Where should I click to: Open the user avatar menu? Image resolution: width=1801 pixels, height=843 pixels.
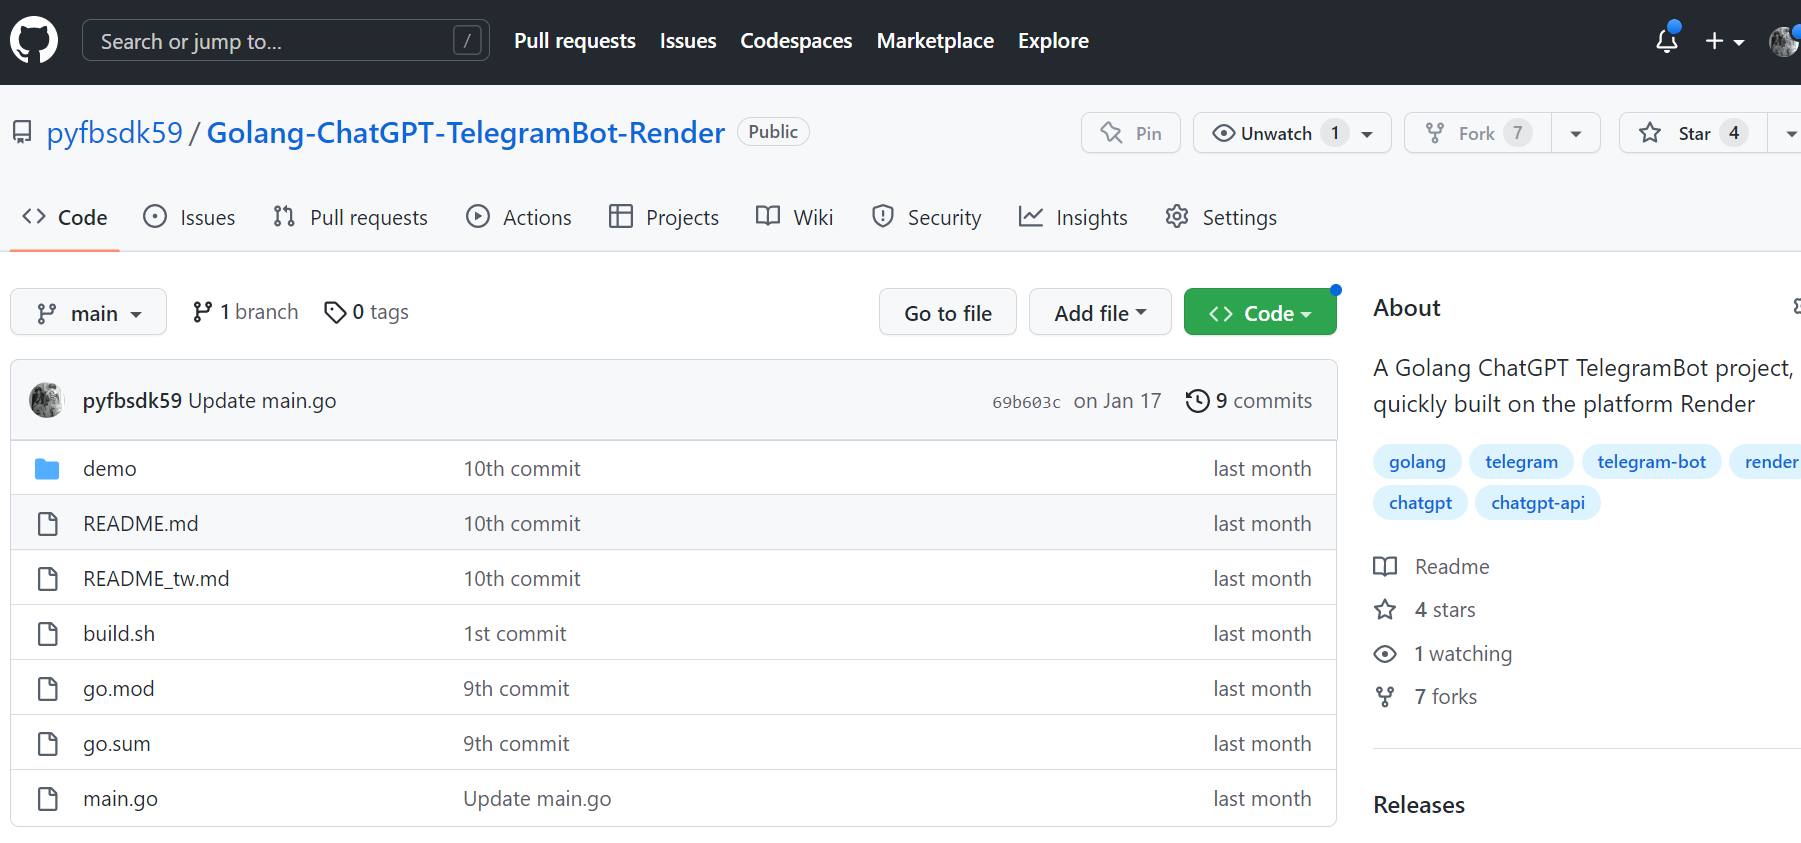click(1784, 41)
